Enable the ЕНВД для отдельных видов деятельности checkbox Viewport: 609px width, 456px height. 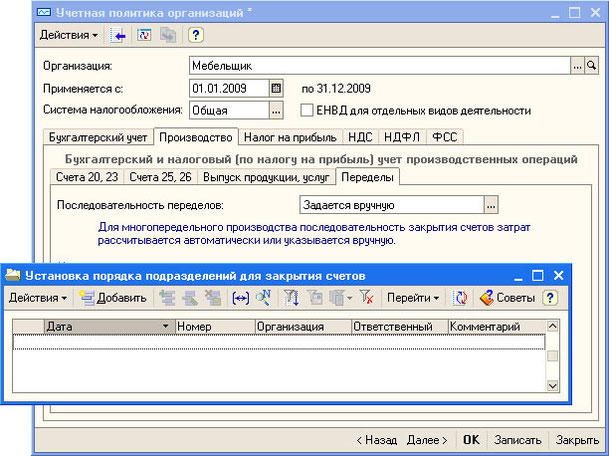click(x=307, y=110)
